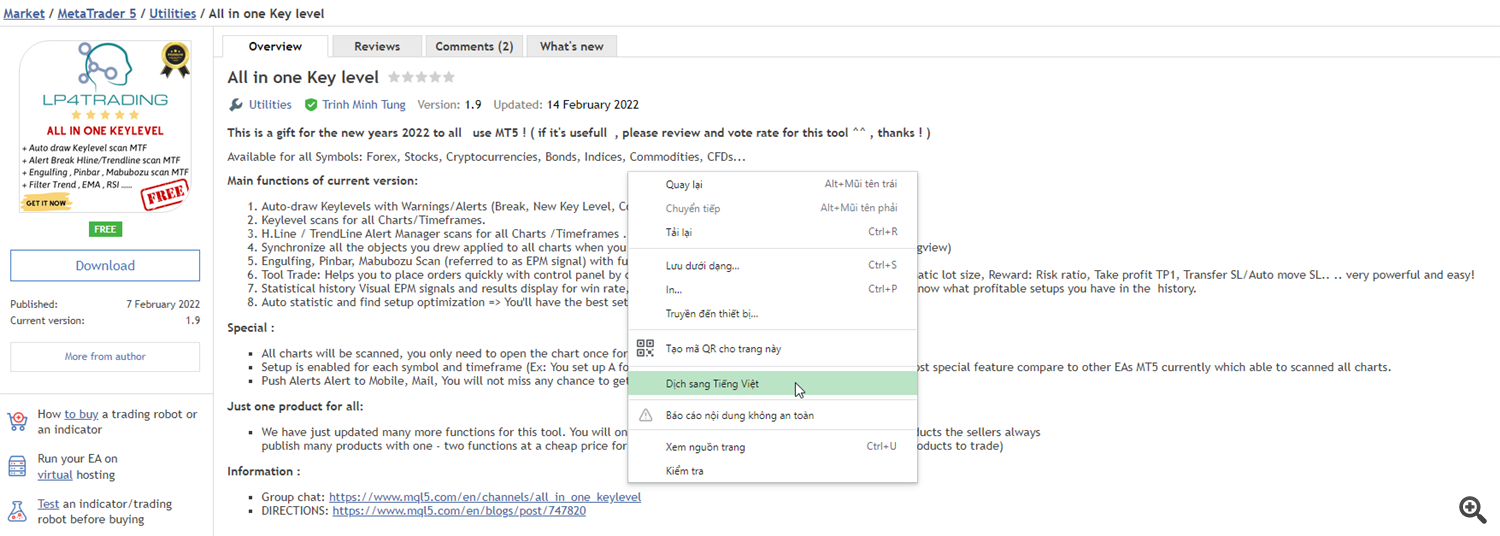Choose Lưu dưới dạng... menu entry
The width and height of the screenshot is (1500, 536).
[772, 265]
